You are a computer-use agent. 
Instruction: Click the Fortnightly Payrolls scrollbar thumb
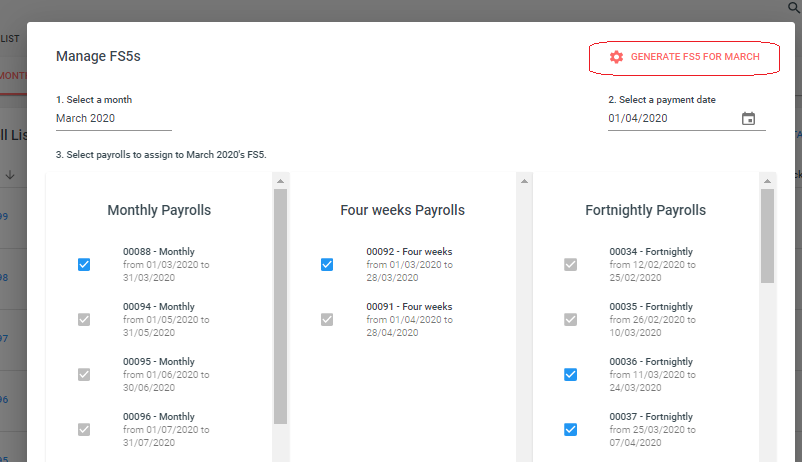(x=767, y=236)
